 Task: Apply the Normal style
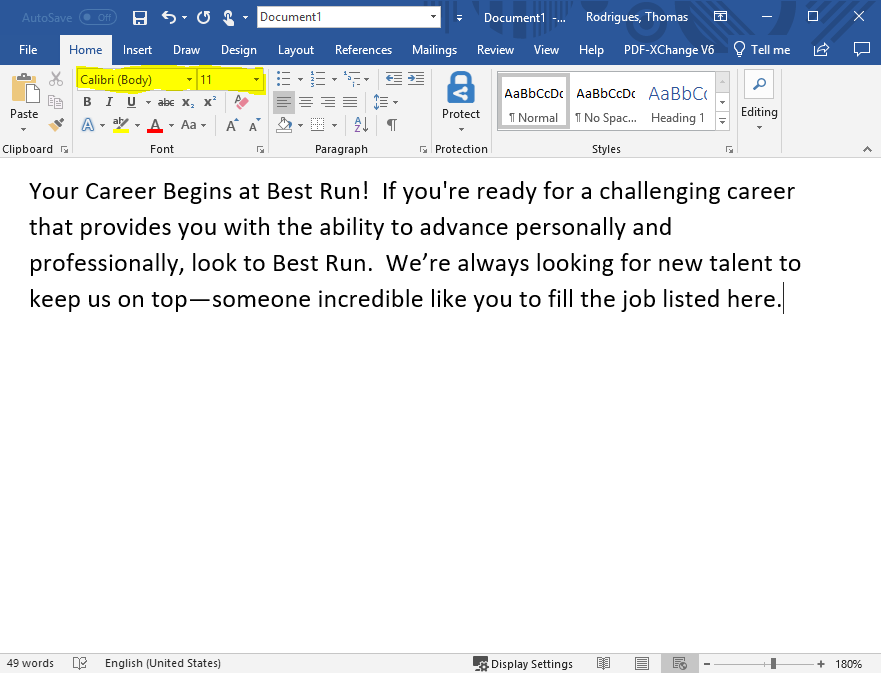[533, 102]
